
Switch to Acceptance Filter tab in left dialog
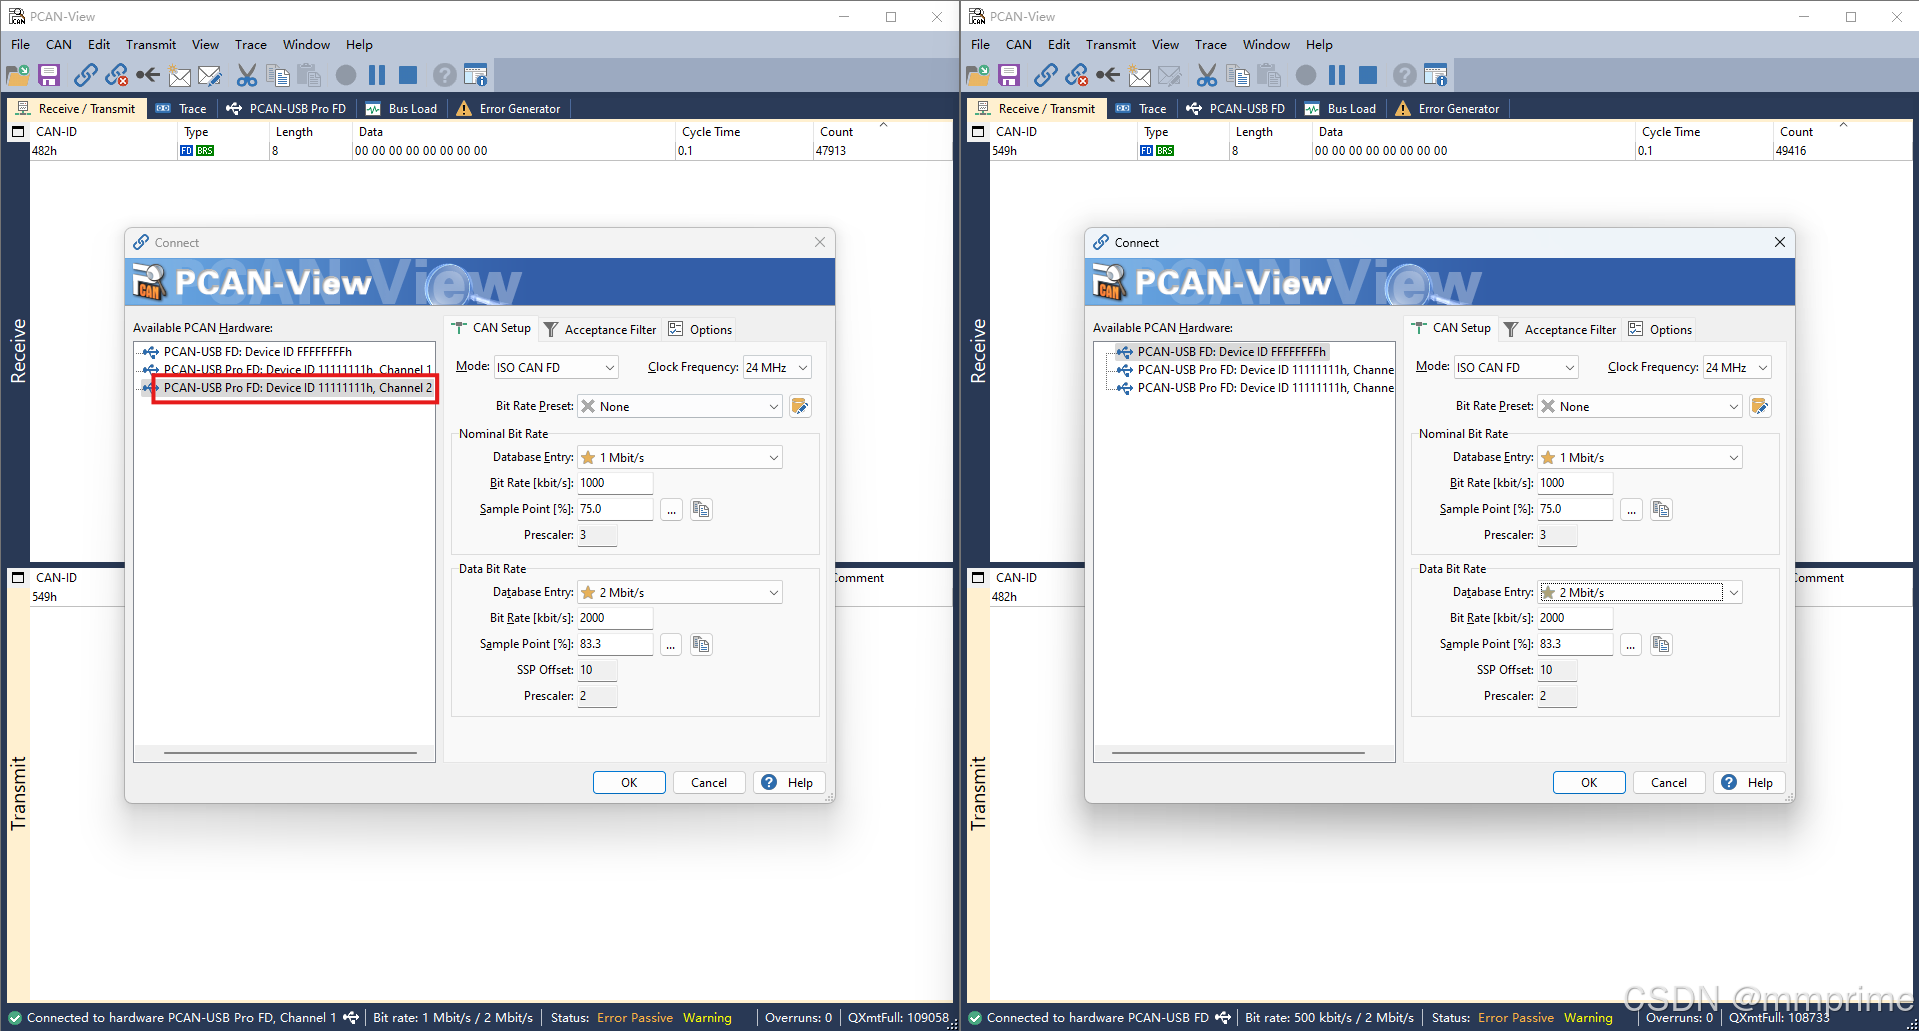600,329
